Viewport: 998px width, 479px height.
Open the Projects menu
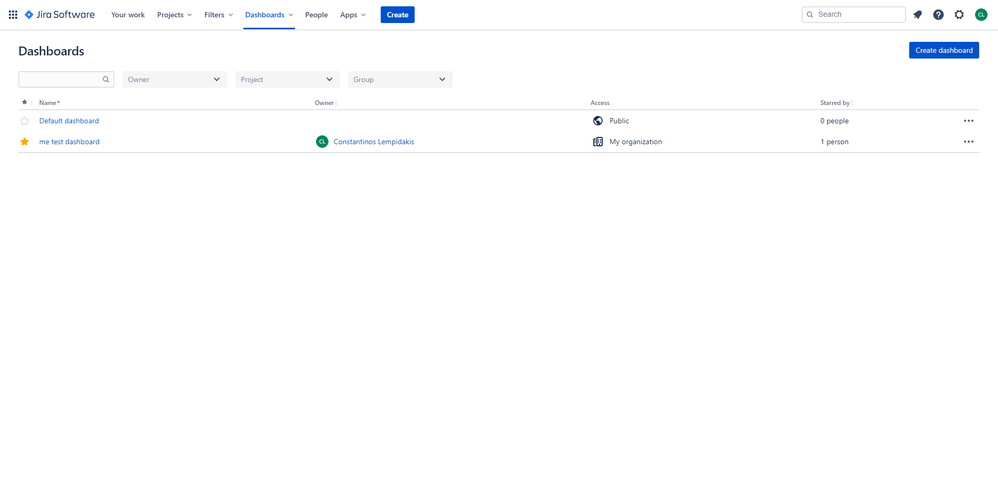click(174, 15)
